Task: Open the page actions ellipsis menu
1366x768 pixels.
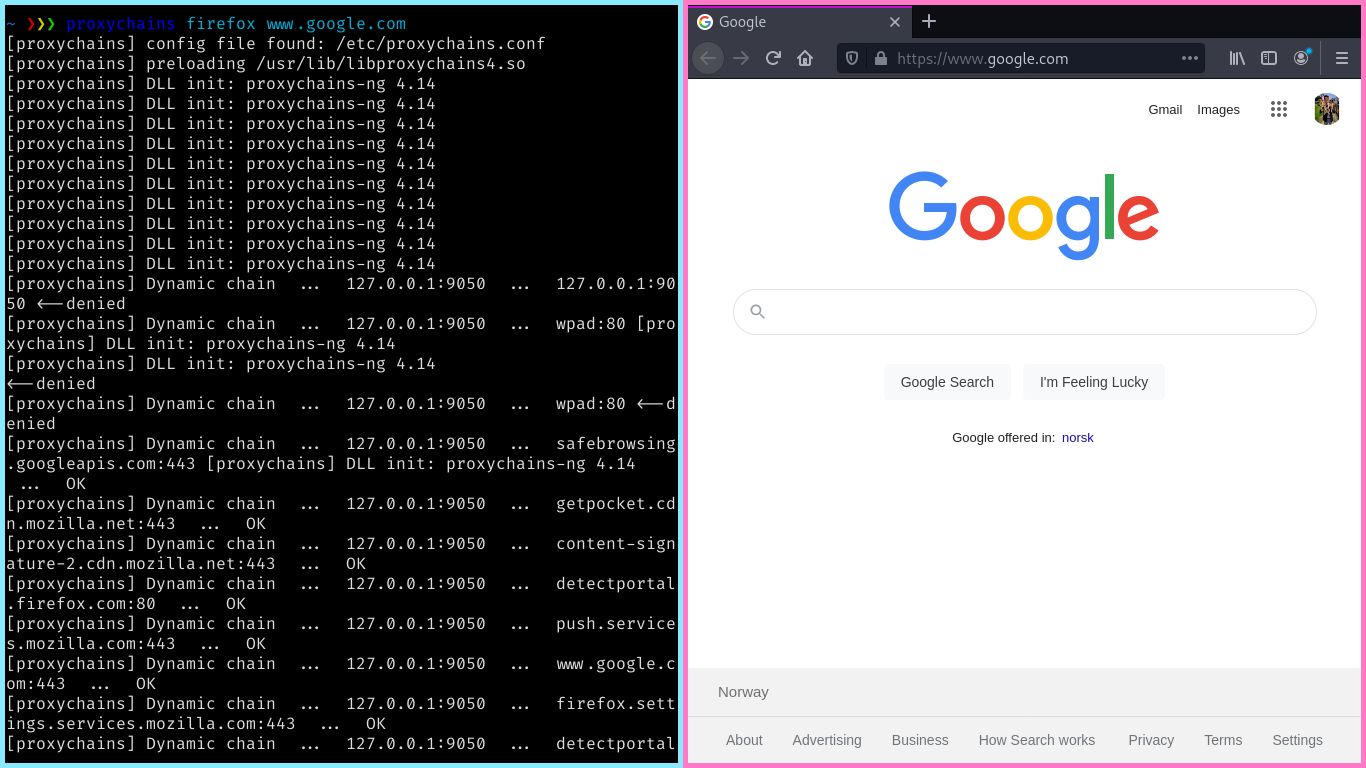Action: click(1190, 58)
